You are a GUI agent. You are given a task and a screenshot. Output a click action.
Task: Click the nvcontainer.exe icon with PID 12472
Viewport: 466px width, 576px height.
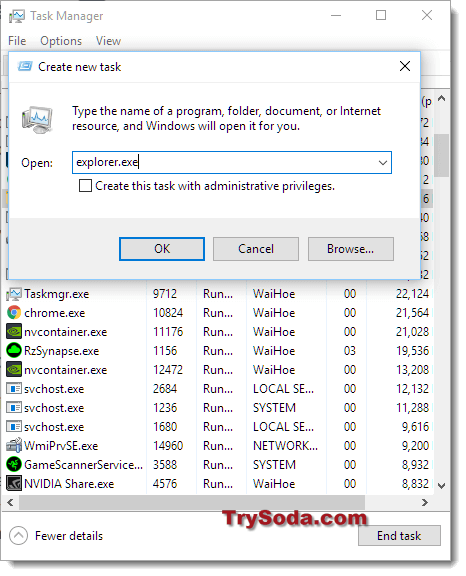14,370
